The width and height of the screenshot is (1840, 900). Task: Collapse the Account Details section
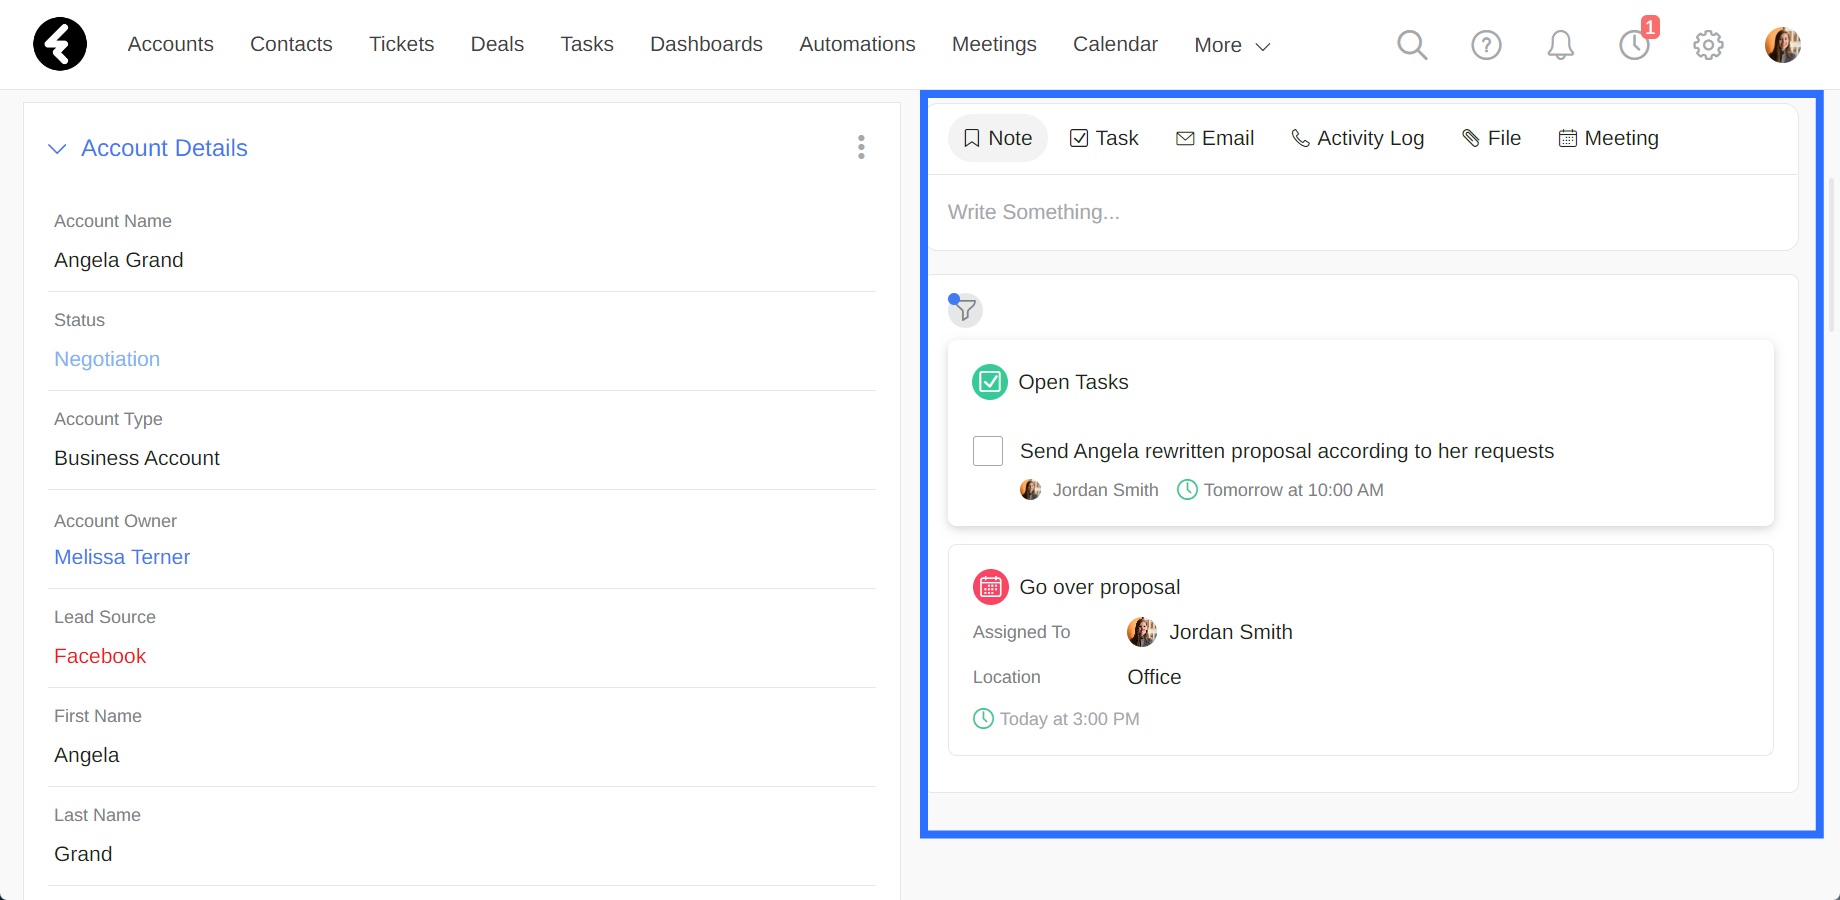click(x=58, y=148)
